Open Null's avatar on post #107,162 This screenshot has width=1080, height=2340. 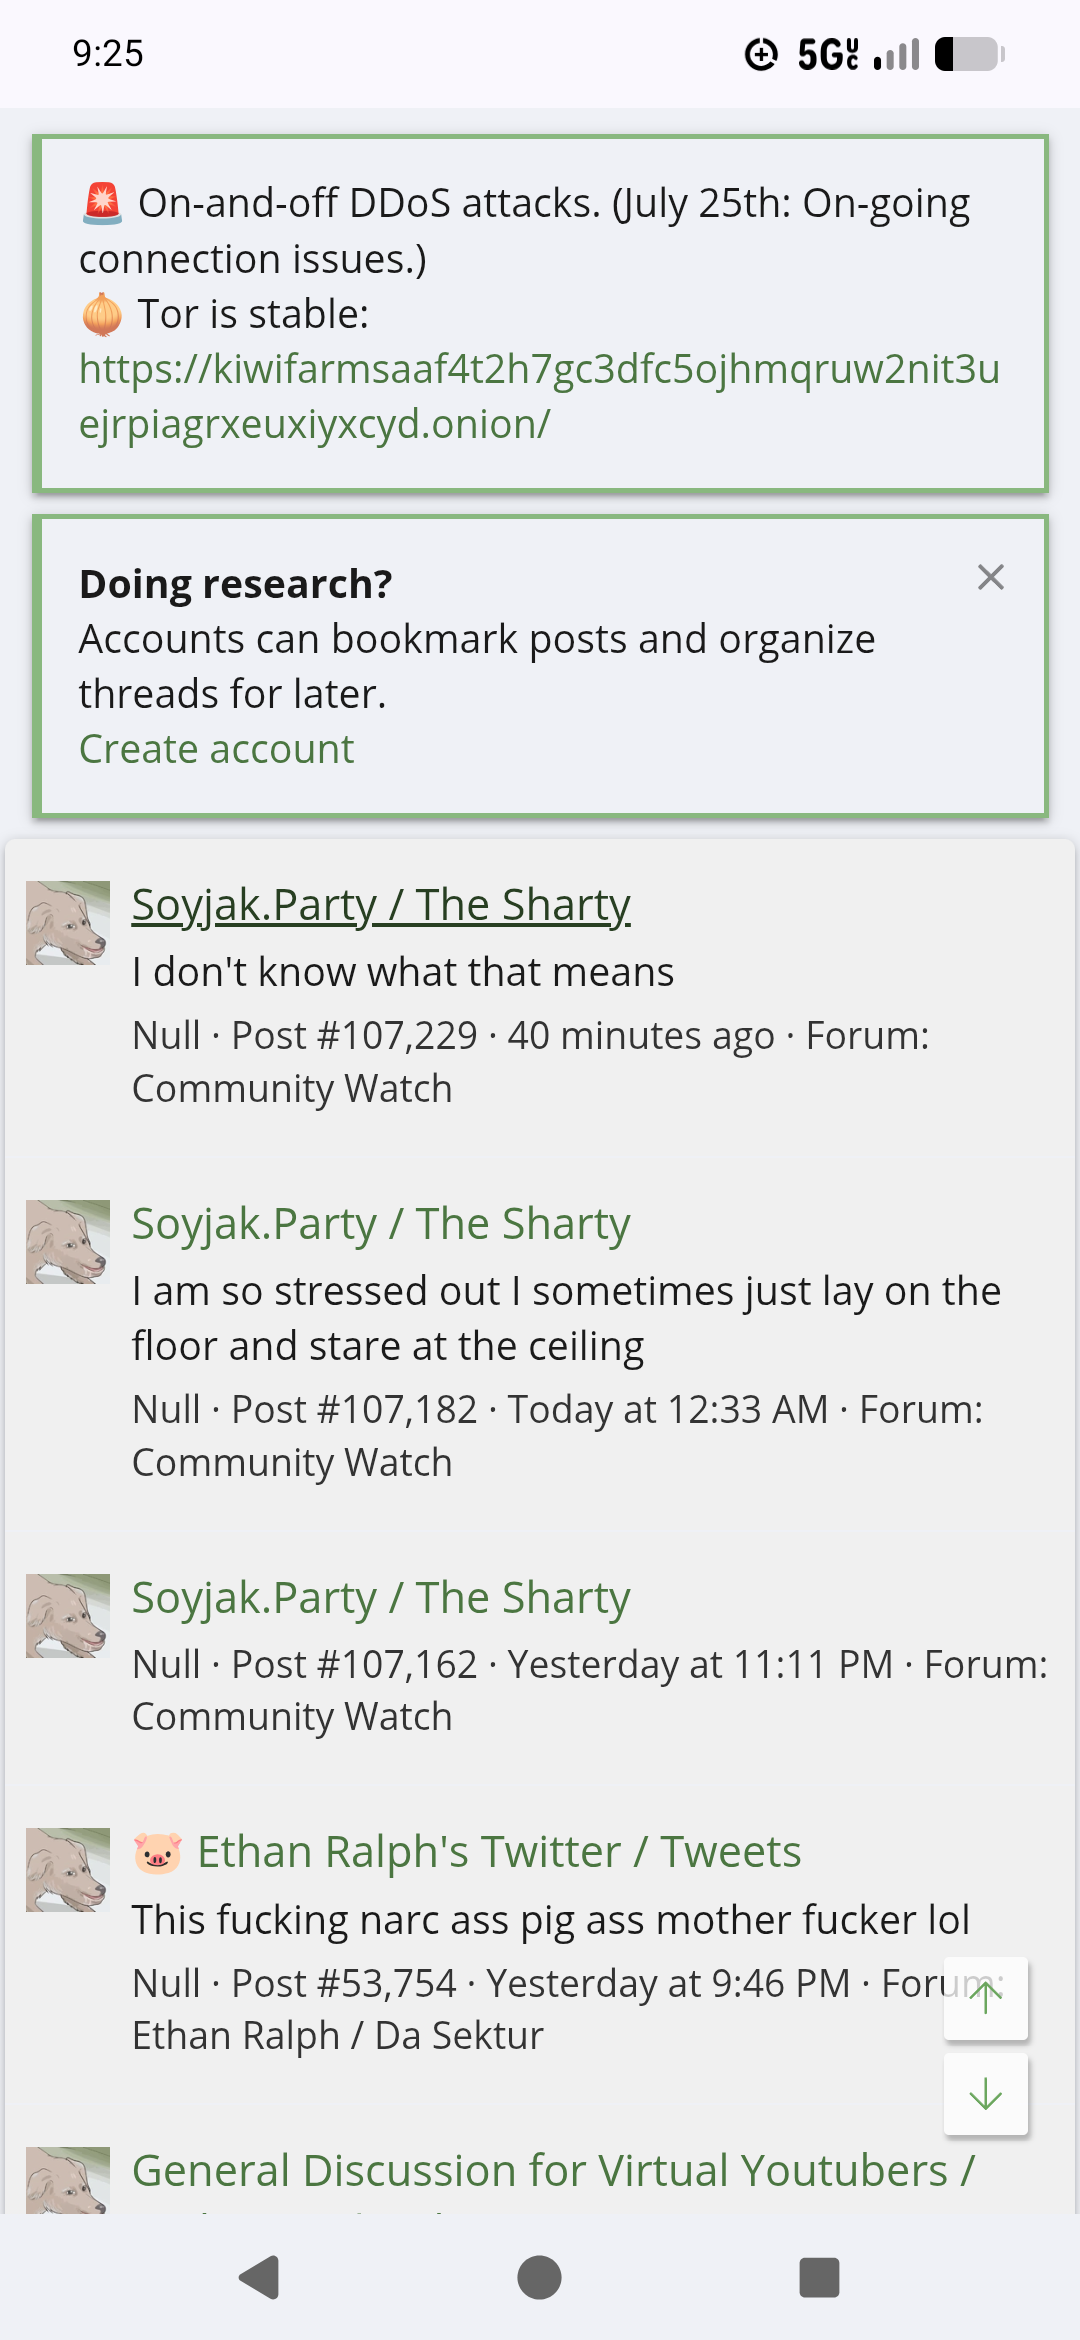click(x=67, y=1615)
